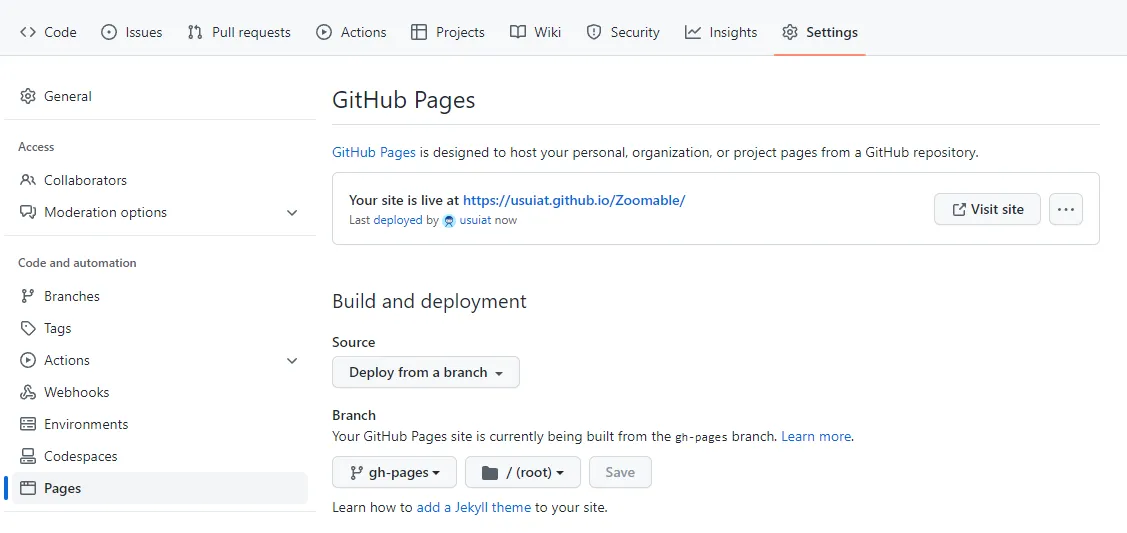Click the Webhooks icon in sidebar
Screen dimensions: 1127x533
[x=28, y=392]
